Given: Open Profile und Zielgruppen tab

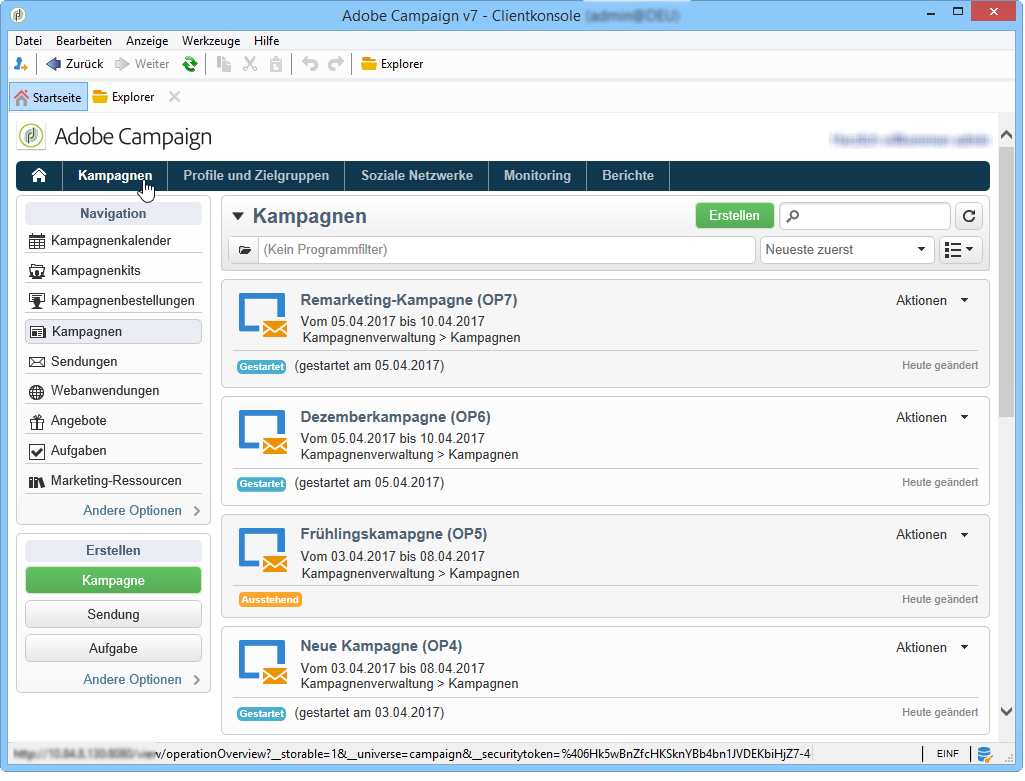Looking at the screenshot, I should pos(256,176).
